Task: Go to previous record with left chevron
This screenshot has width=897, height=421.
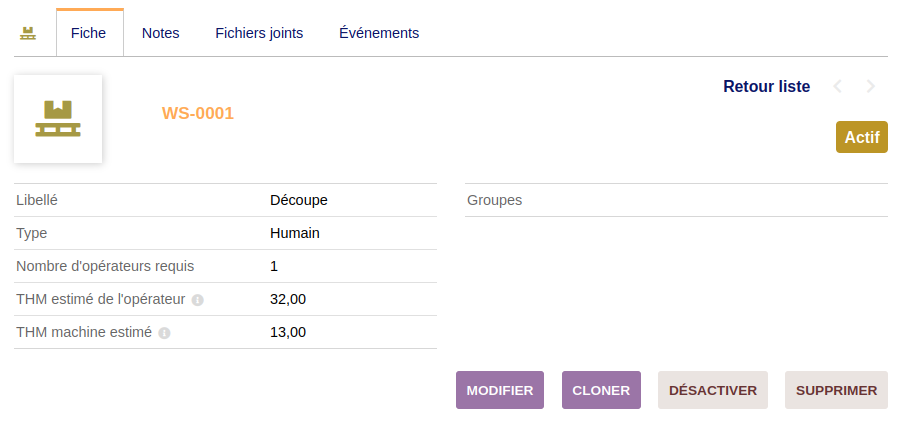Action: click(838, 87)
